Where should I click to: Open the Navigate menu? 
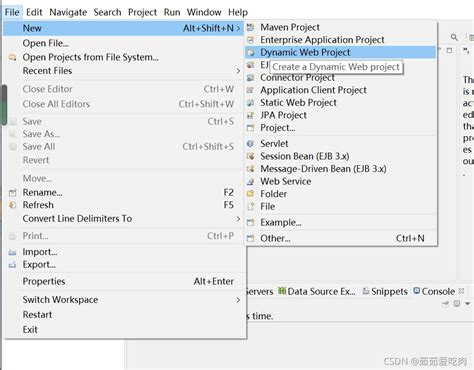point(68,12)
